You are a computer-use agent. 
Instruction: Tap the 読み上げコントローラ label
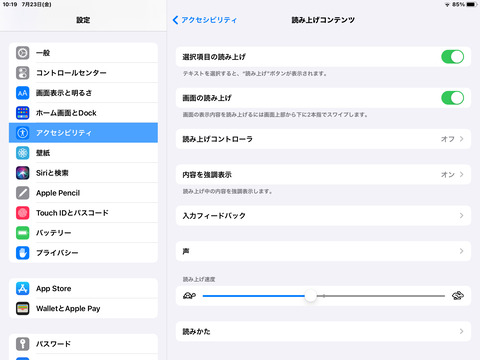[x=217, y=139]
